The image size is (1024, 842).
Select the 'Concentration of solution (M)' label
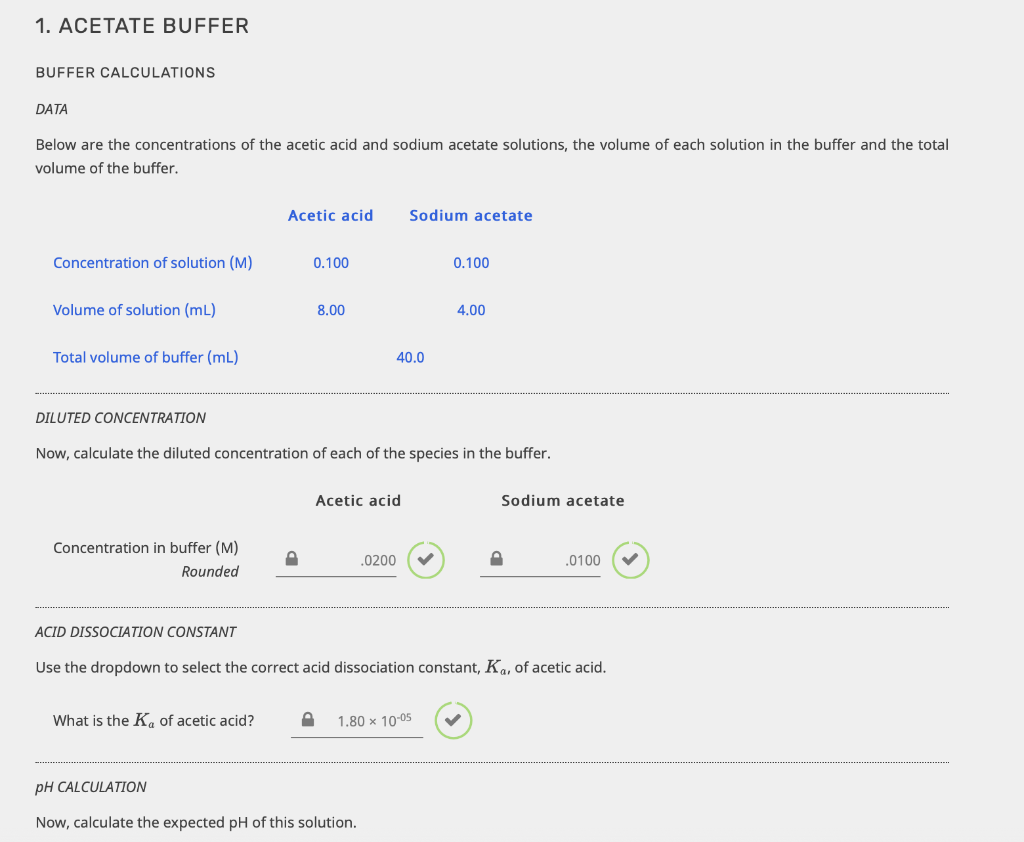(x=152, y=262)
